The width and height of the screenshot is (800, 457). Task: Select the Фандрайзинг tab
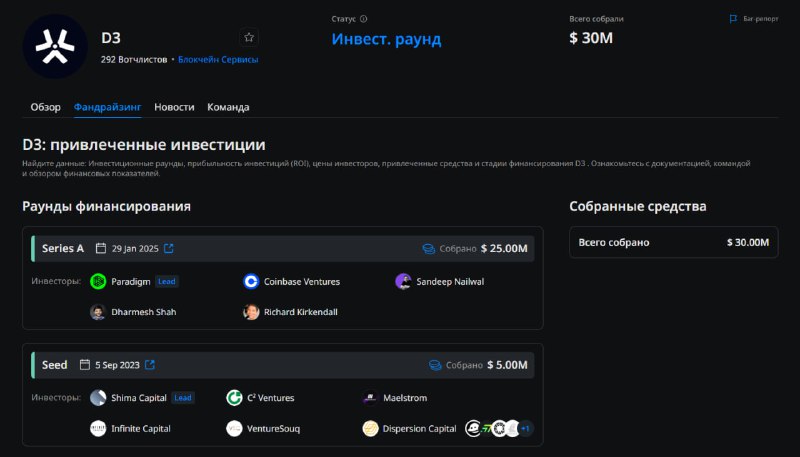(x=107, y=107)
